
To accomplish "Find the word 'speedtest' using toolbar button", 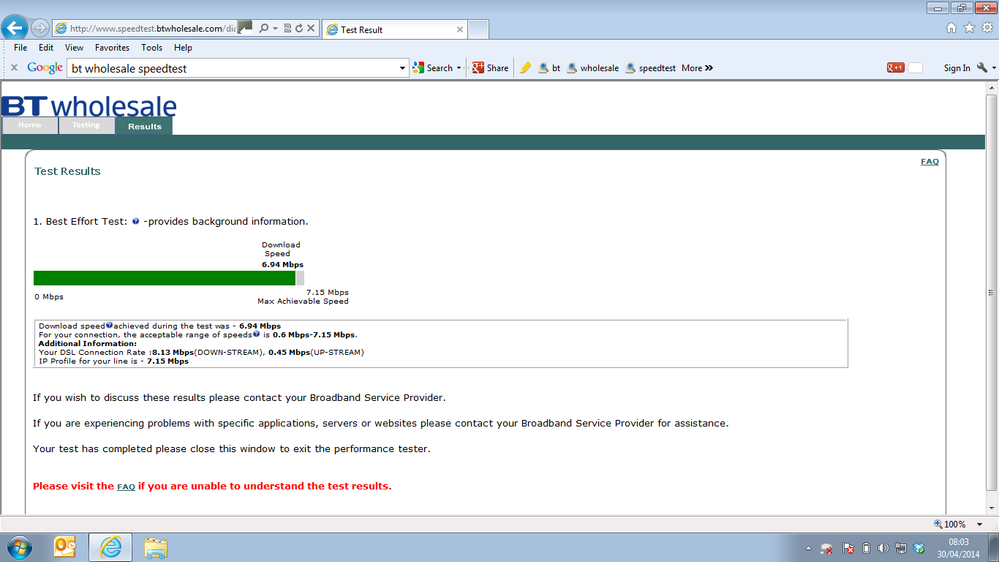I will (x=650, y=68).
